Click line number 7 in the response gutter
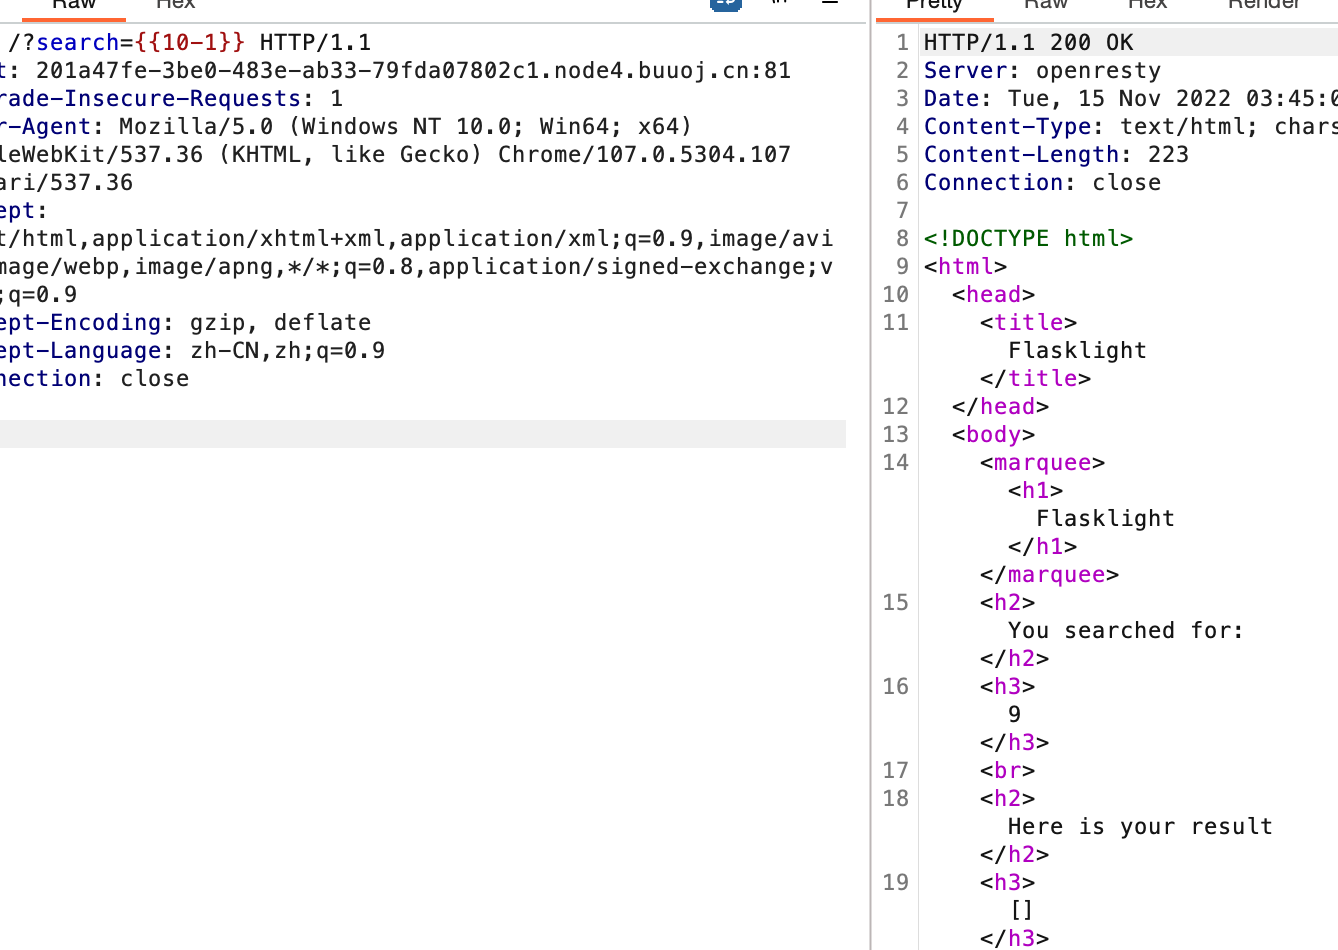The image size is (1338, 950). click(x=902, y=210)
